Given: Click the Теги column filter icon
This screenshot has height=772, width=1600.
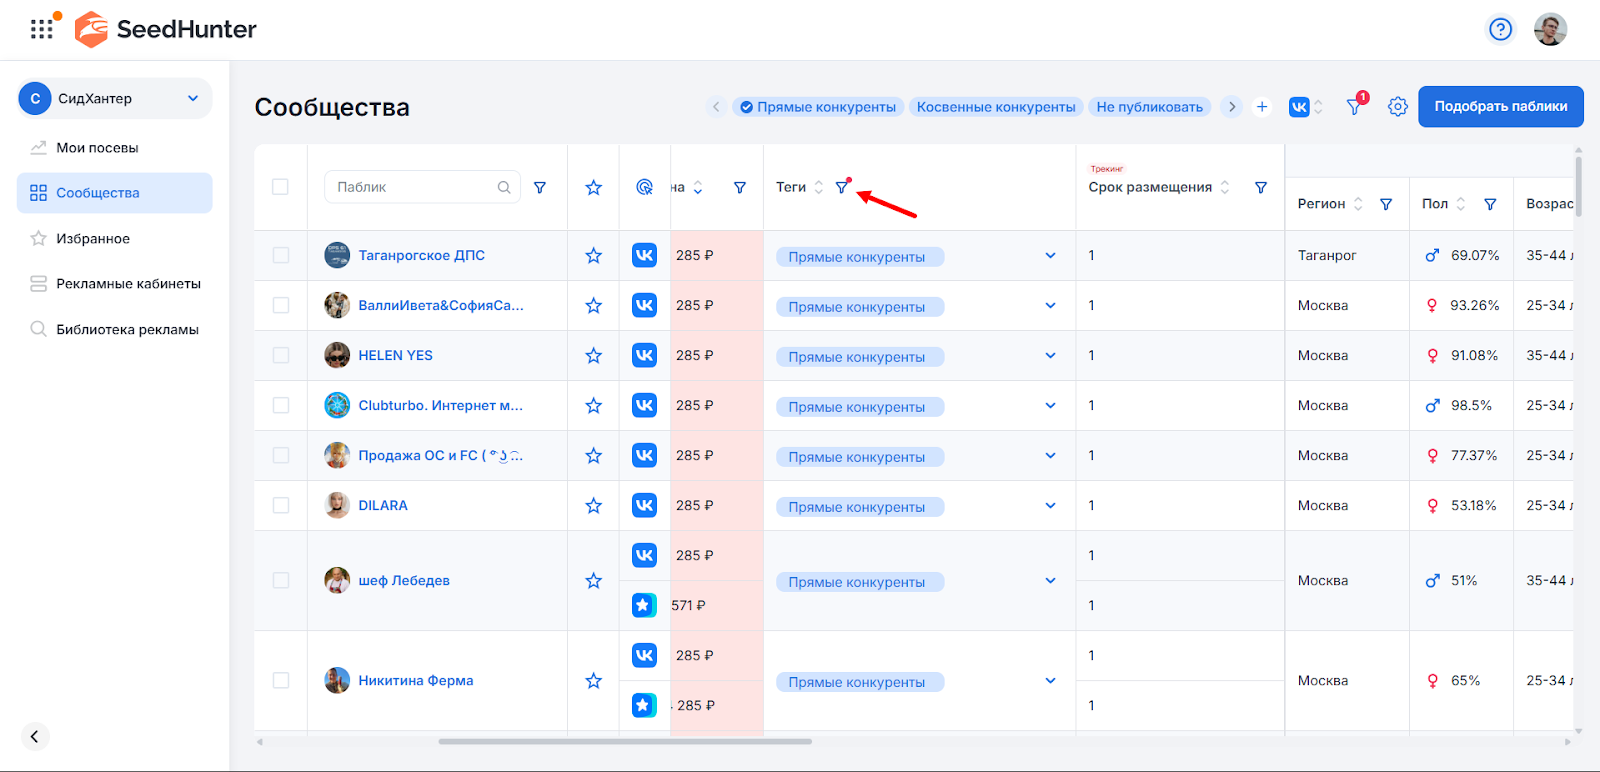Looking at the screenshot, I should point(842,187).
